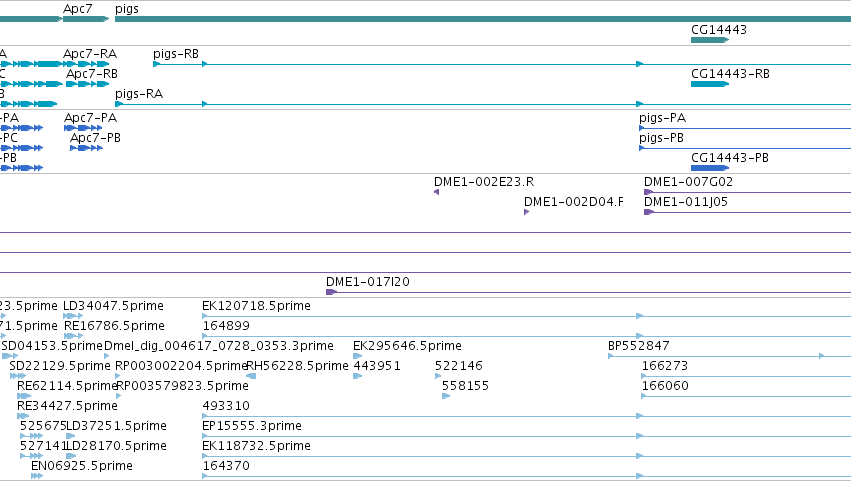Click the 522146 feature label

(459, 366)
